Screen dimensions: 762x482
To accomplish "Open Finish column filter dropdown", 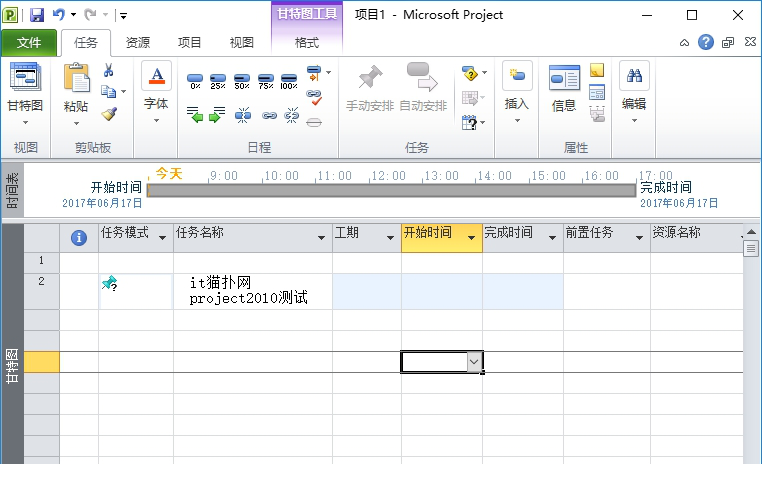I will pyautogui.click(x=552, y=238).
